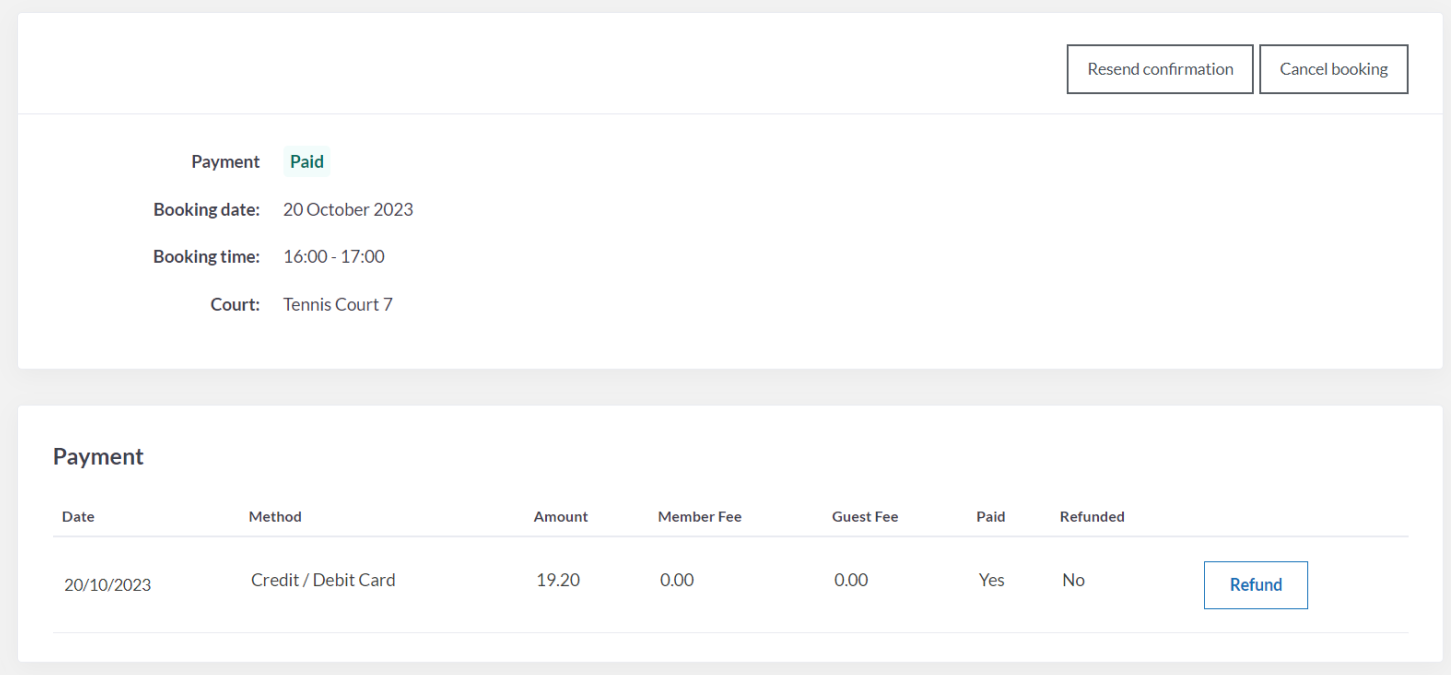Click the Refunded column header
This screenshot has height=675, width=1451.
pos(1092,517)
